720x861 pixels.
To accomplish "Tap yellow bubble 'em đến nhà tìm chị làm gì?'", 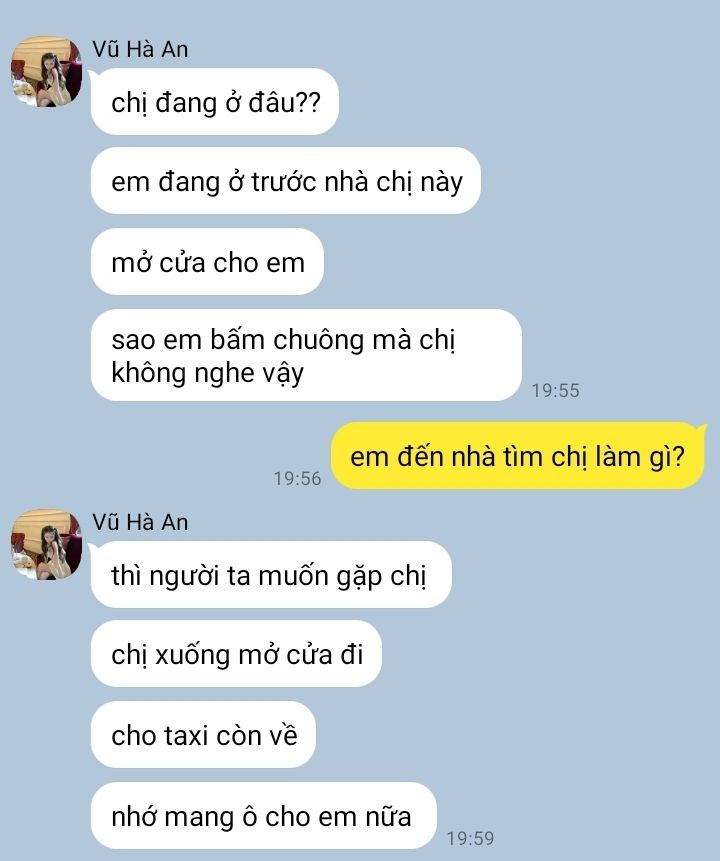I will tap(517, 456).
